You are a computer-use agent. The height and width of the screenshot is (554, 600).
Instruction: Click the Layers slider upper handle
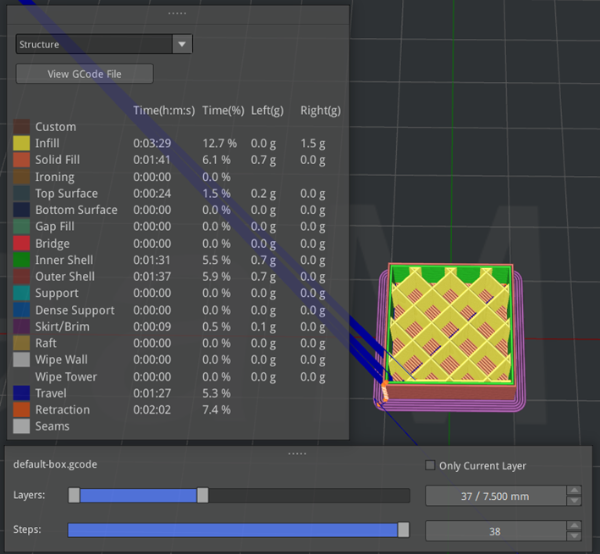pyautogui.click(x=203, y=495)
